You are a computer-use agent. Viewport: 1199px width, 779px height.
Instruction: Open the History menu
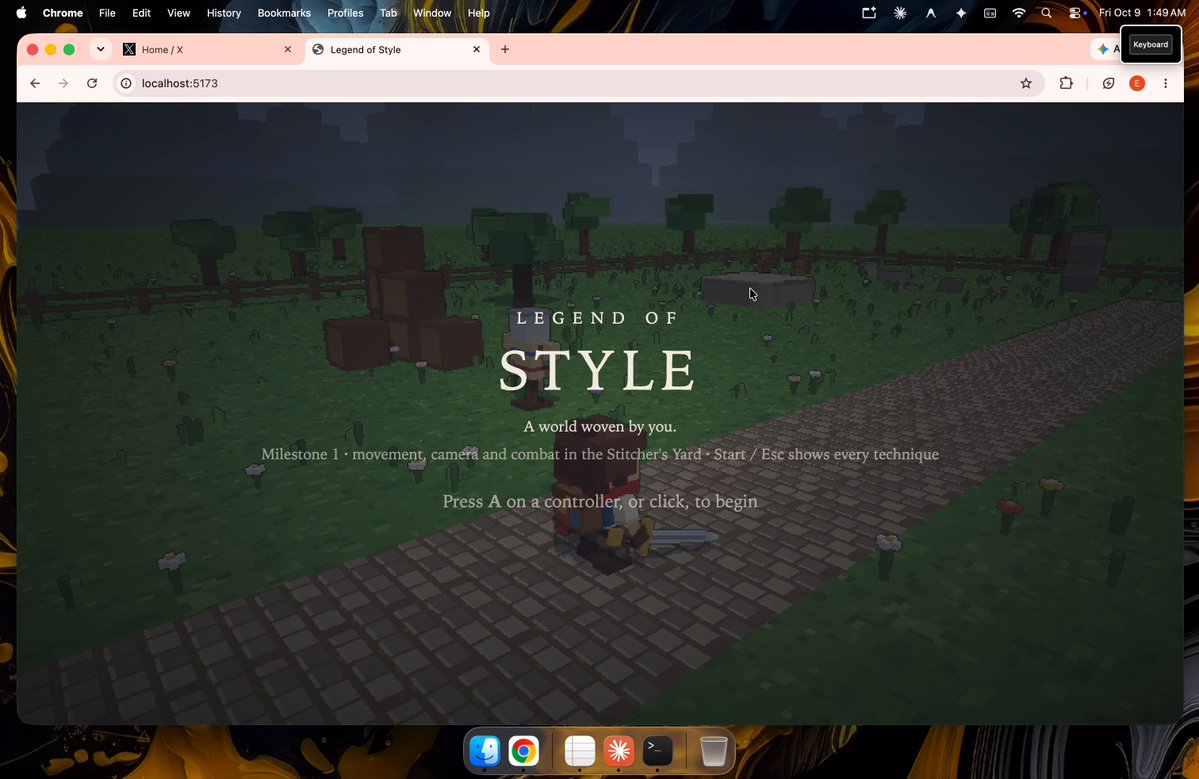pyautogui.click(x=223, y=13)
